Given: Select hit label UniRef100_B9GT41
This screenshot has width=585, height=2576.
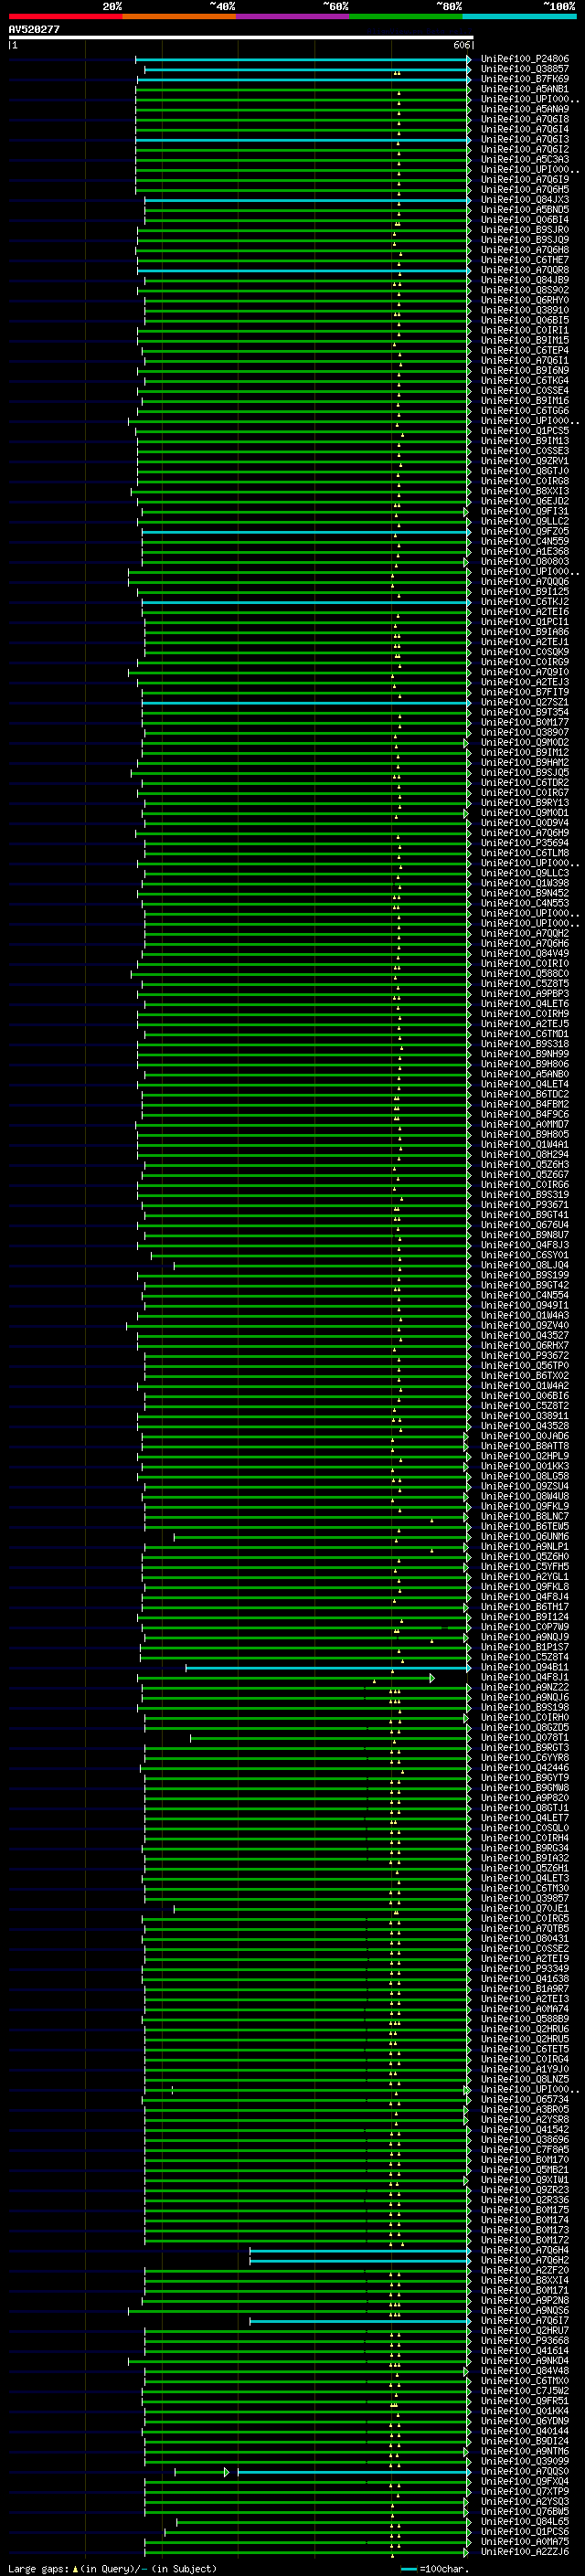Looking at the screenshot, I should (524, 1215).
